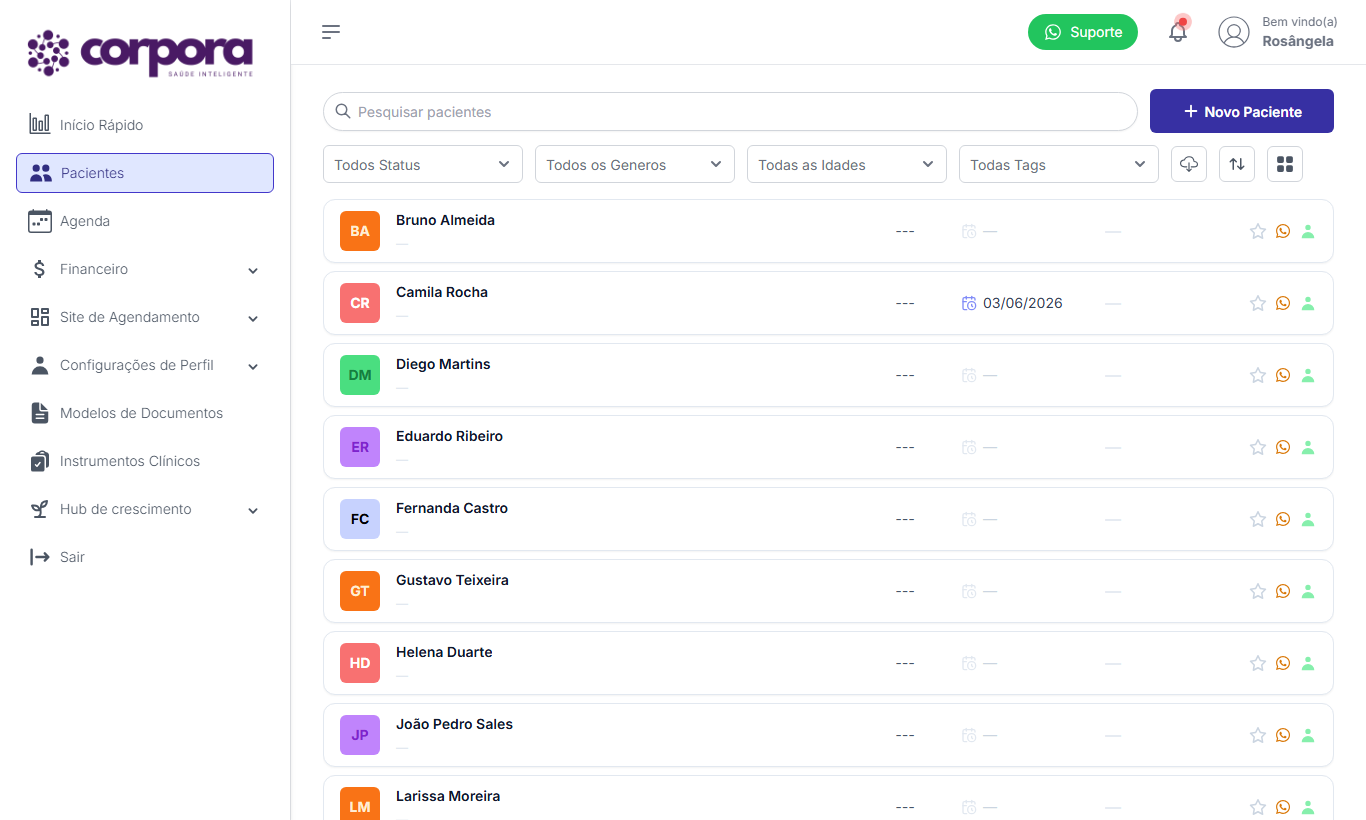Expand Configurações de Perfil chevron
Image resolution: width=1366 pixels, height=820 pixels.
253,366
